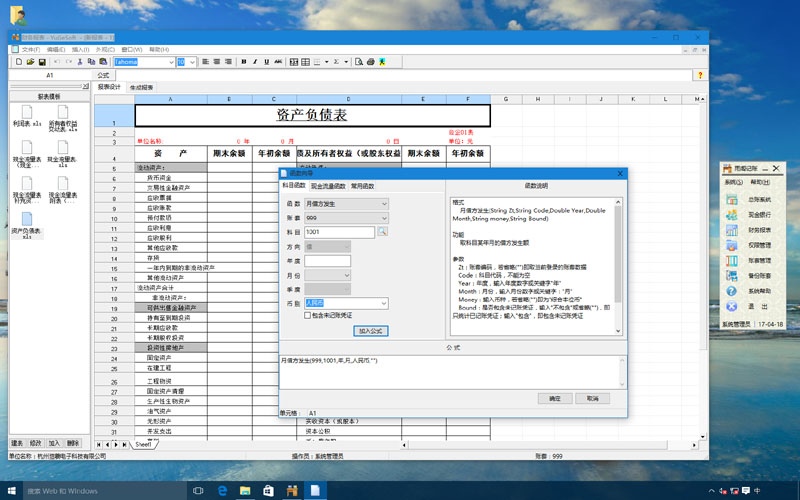Click the 退出 exit icon
This screenshot has width=800, height=500.
point(732,306)
